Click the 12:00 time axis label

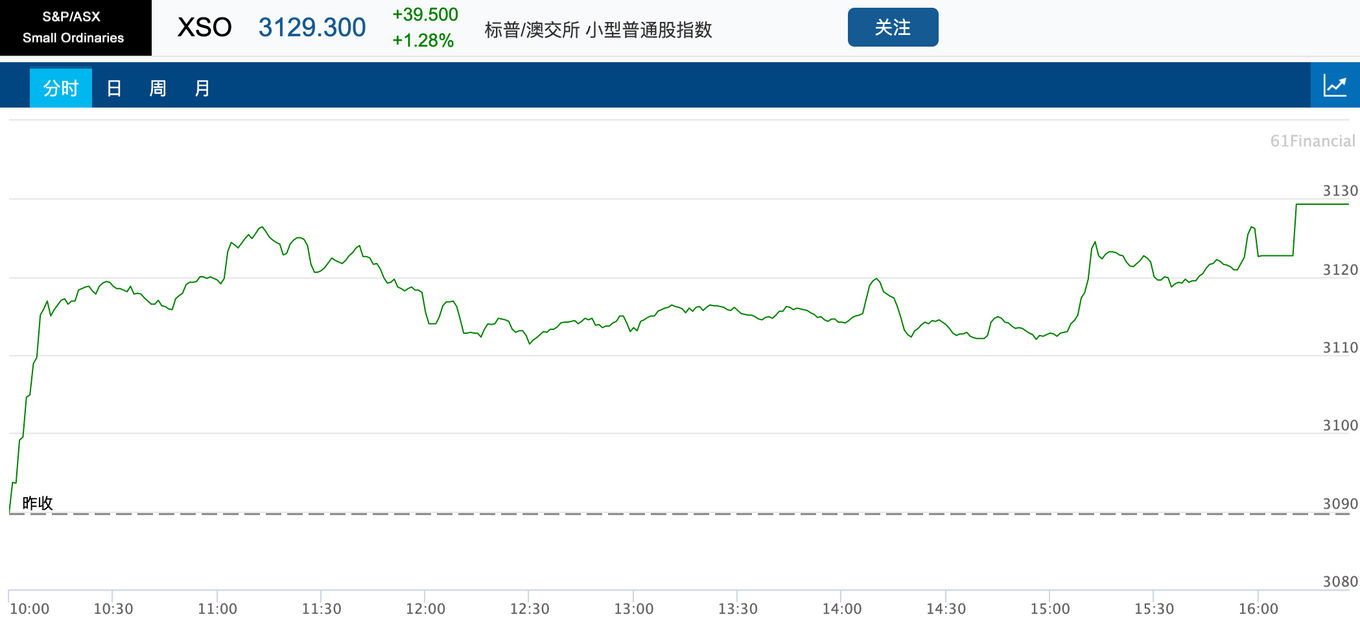click(x=426, y=609)
